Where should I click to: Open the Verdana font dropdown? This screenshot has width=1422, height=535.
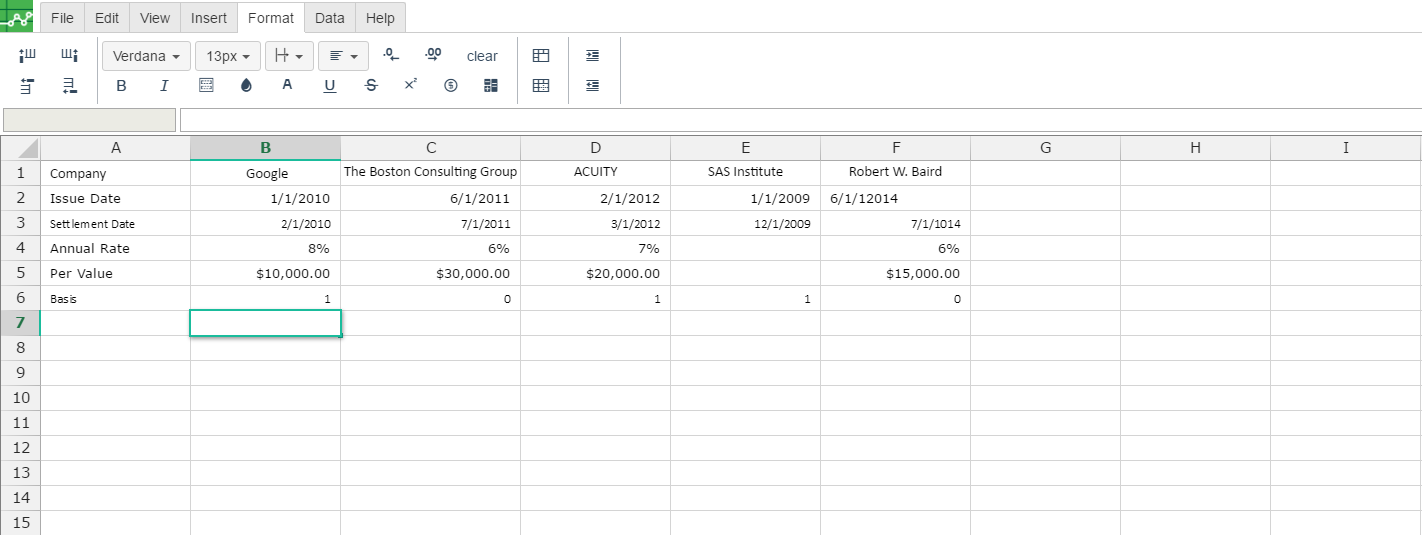tap(146, 56)
